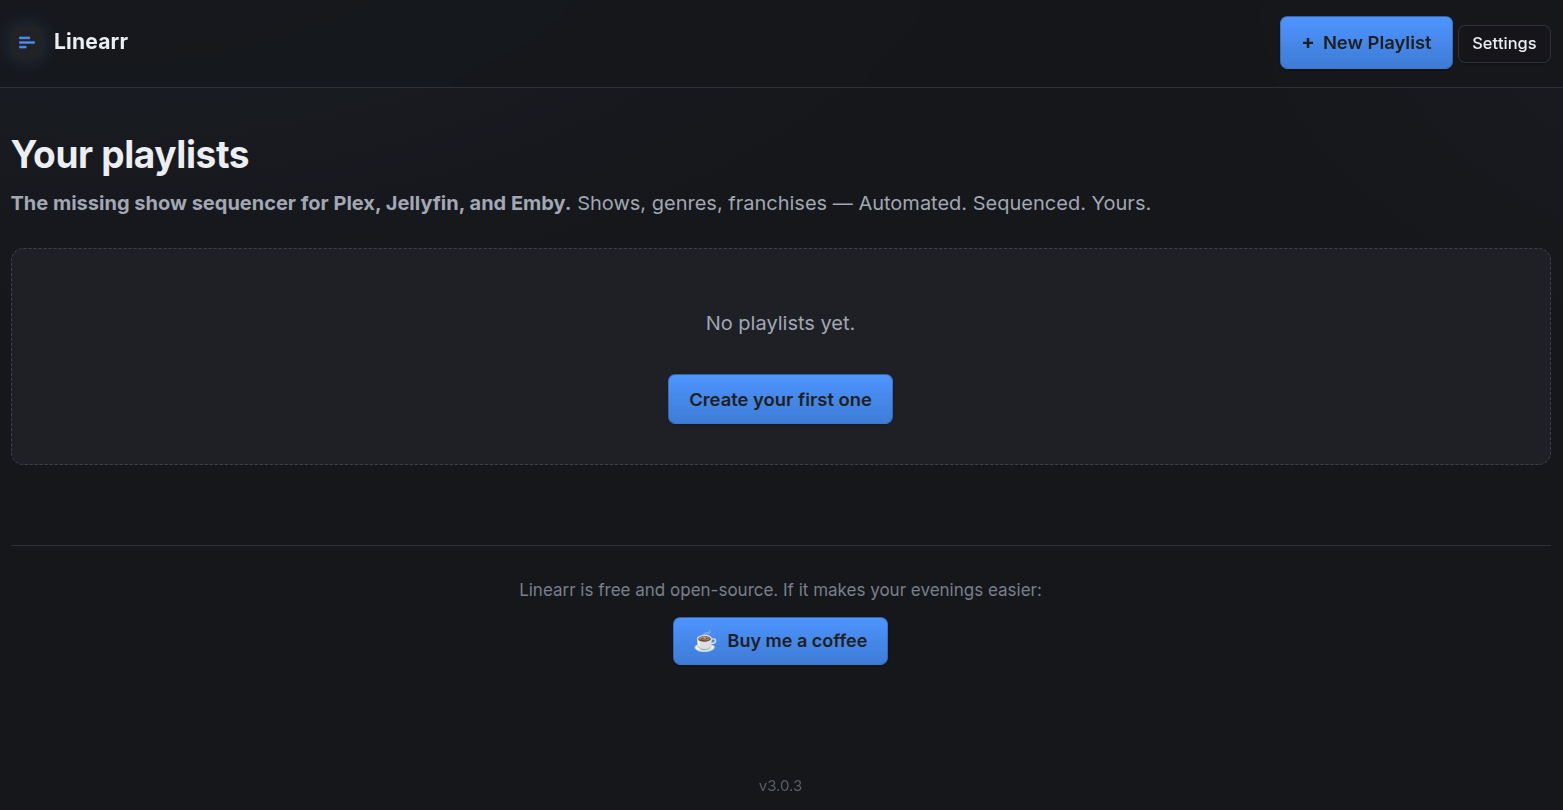Click the No playlists yet message

[x=780, y=323]
